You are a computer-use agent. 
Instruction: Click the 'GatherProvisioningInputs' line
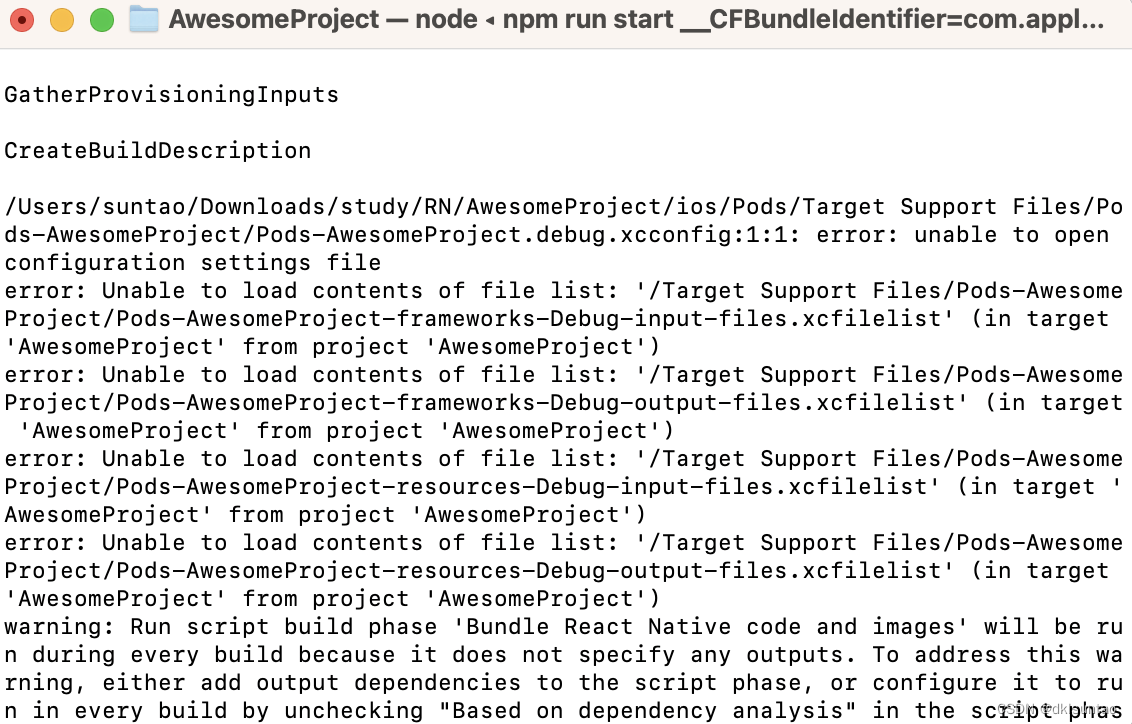tap(170, 94)
